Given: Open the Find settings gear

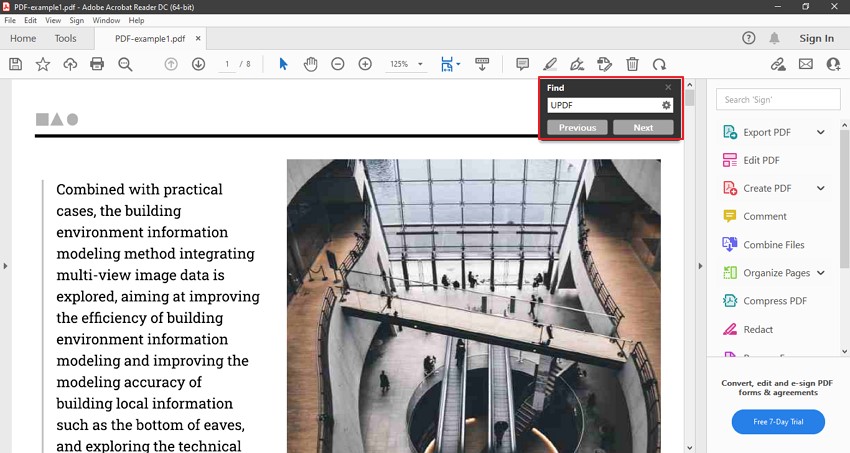Looking at the screenshot, I should pos(667,105).
